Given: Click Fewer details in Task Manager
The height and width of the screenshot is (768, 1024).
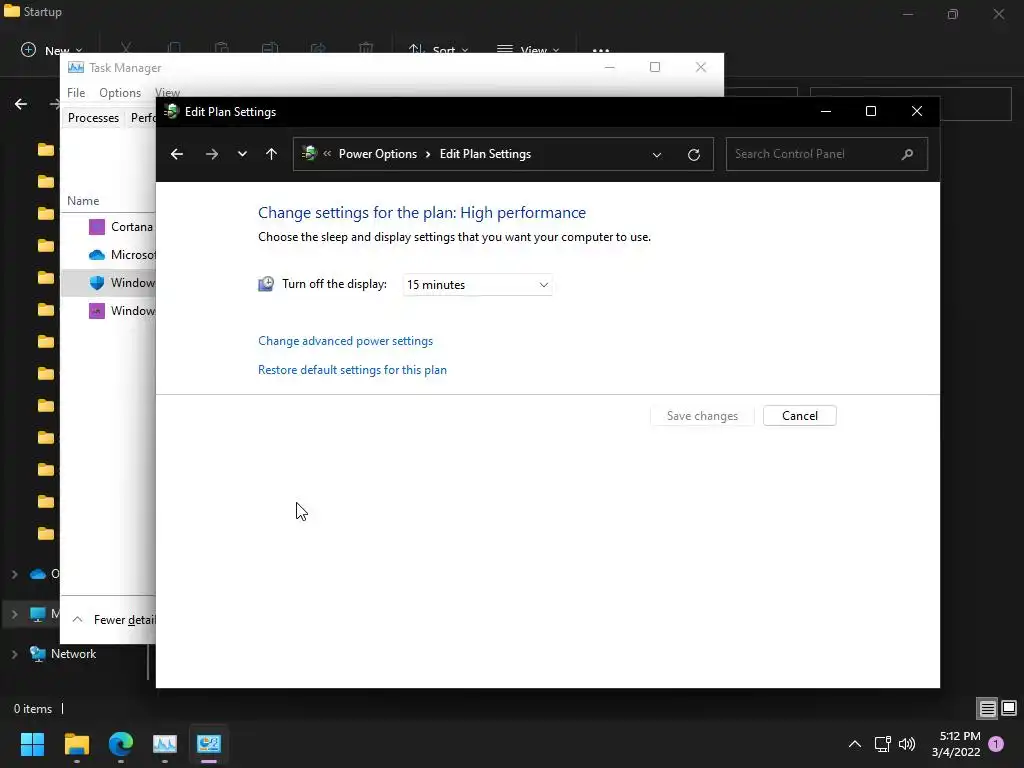Looking at the screenshot, I should [x=114, y=620].
